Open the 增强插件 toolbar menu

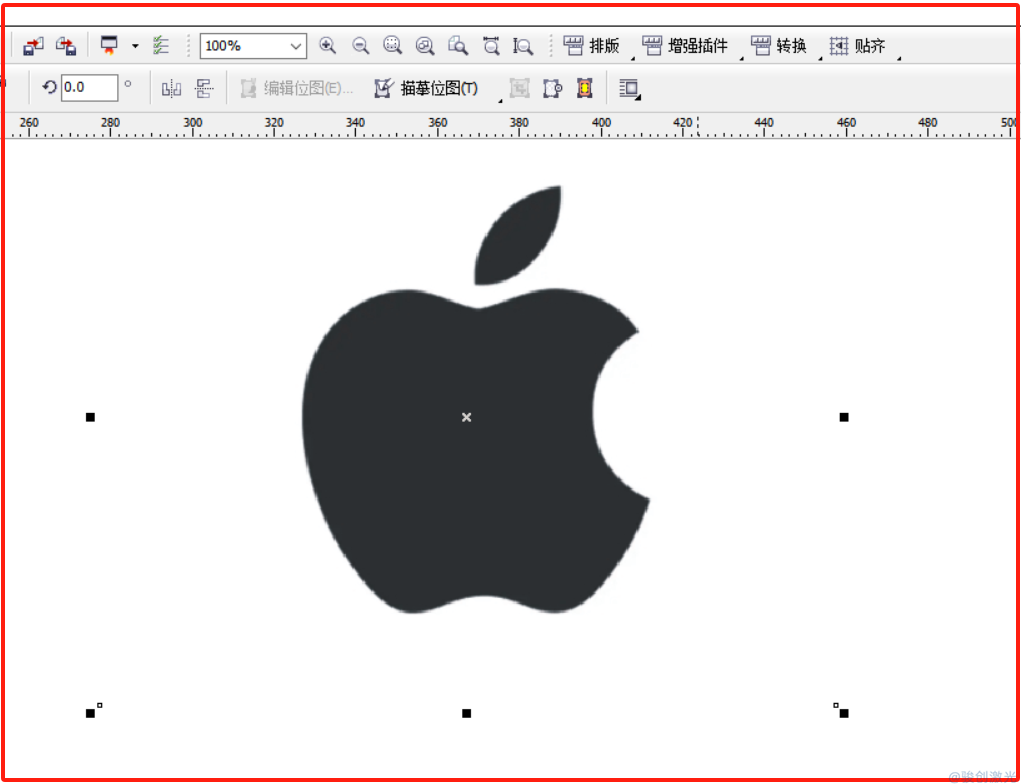pyautogui.click(x=685, y=46)
